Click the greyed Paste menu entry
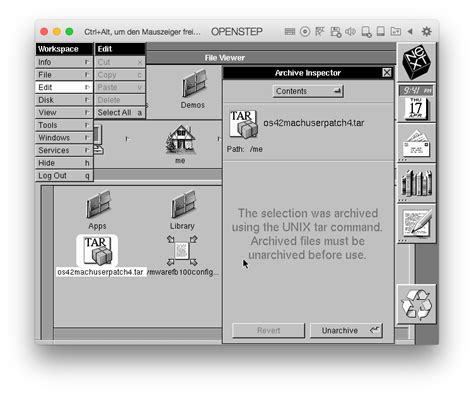Viewport: 474px width, 395px height. [x=120, y=87]
